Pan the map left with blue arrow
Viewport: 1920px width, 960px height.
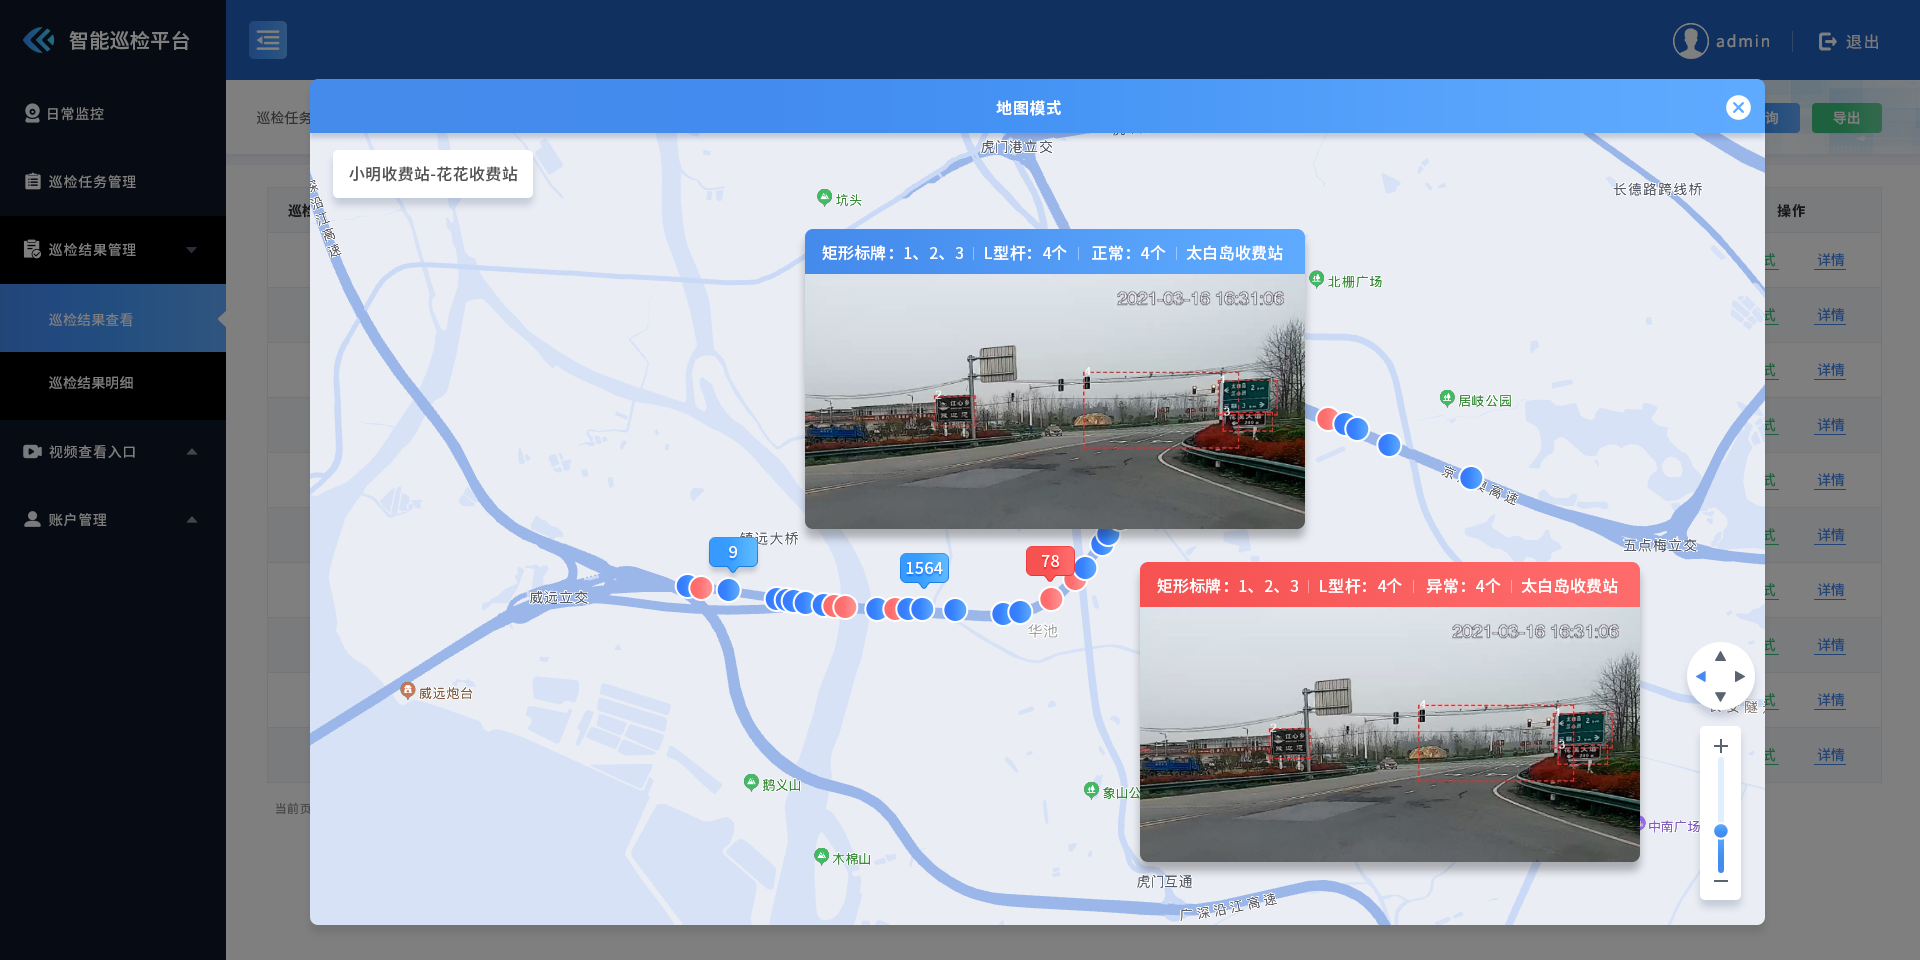pos(1700,677)
